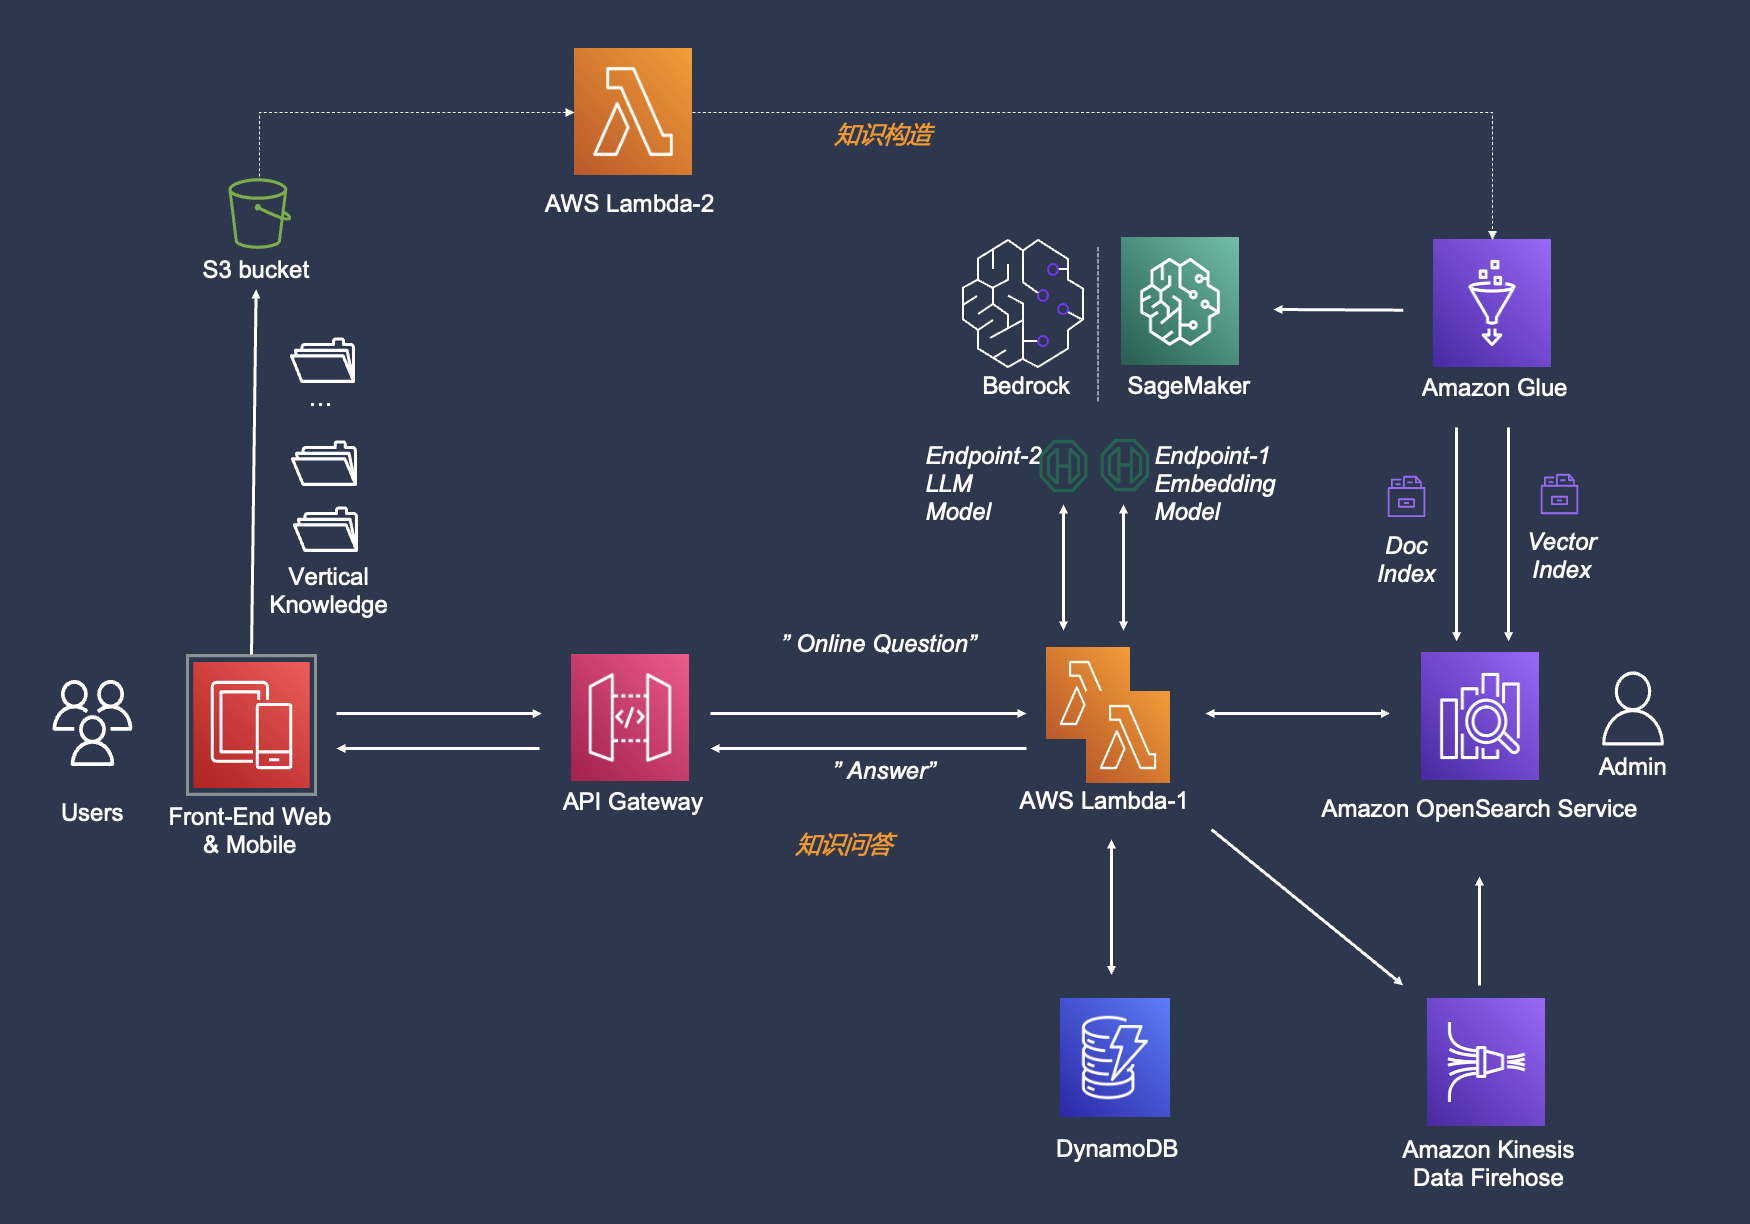Select the "Amazon OpenSearch Service" label

pos(1479,809)
